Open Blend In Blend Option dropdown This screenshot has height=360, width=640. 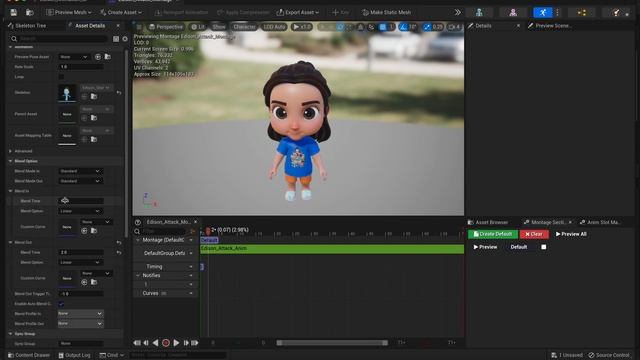(80, 211)
